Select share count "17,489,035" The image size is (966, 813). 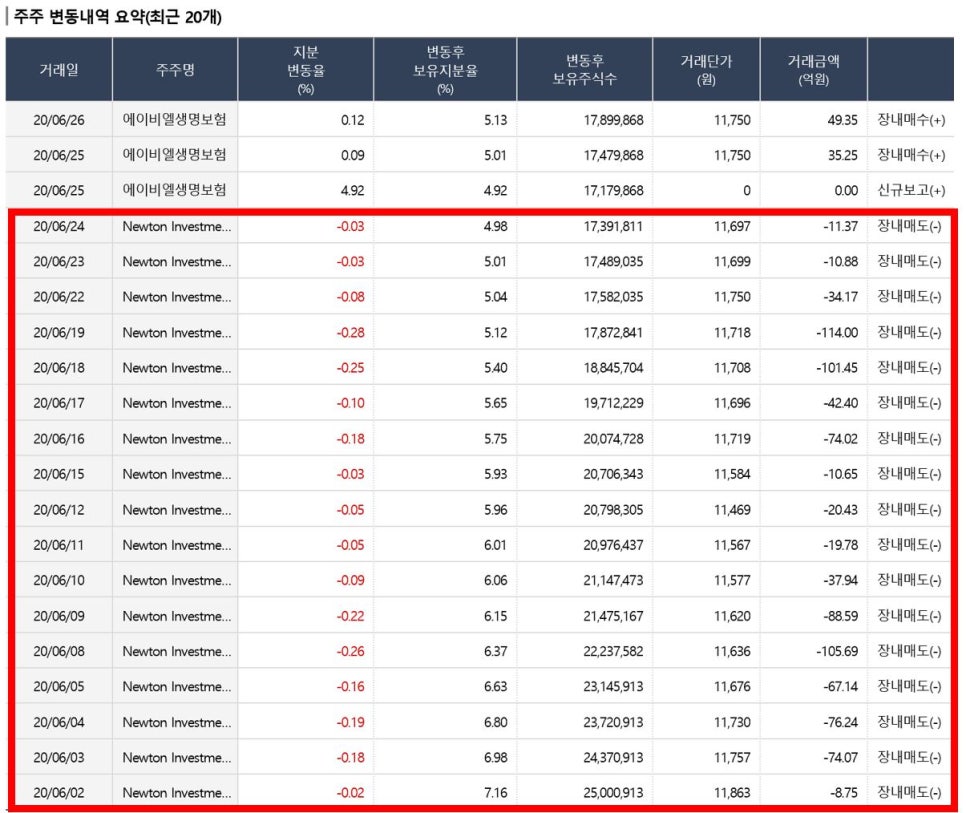614,262
